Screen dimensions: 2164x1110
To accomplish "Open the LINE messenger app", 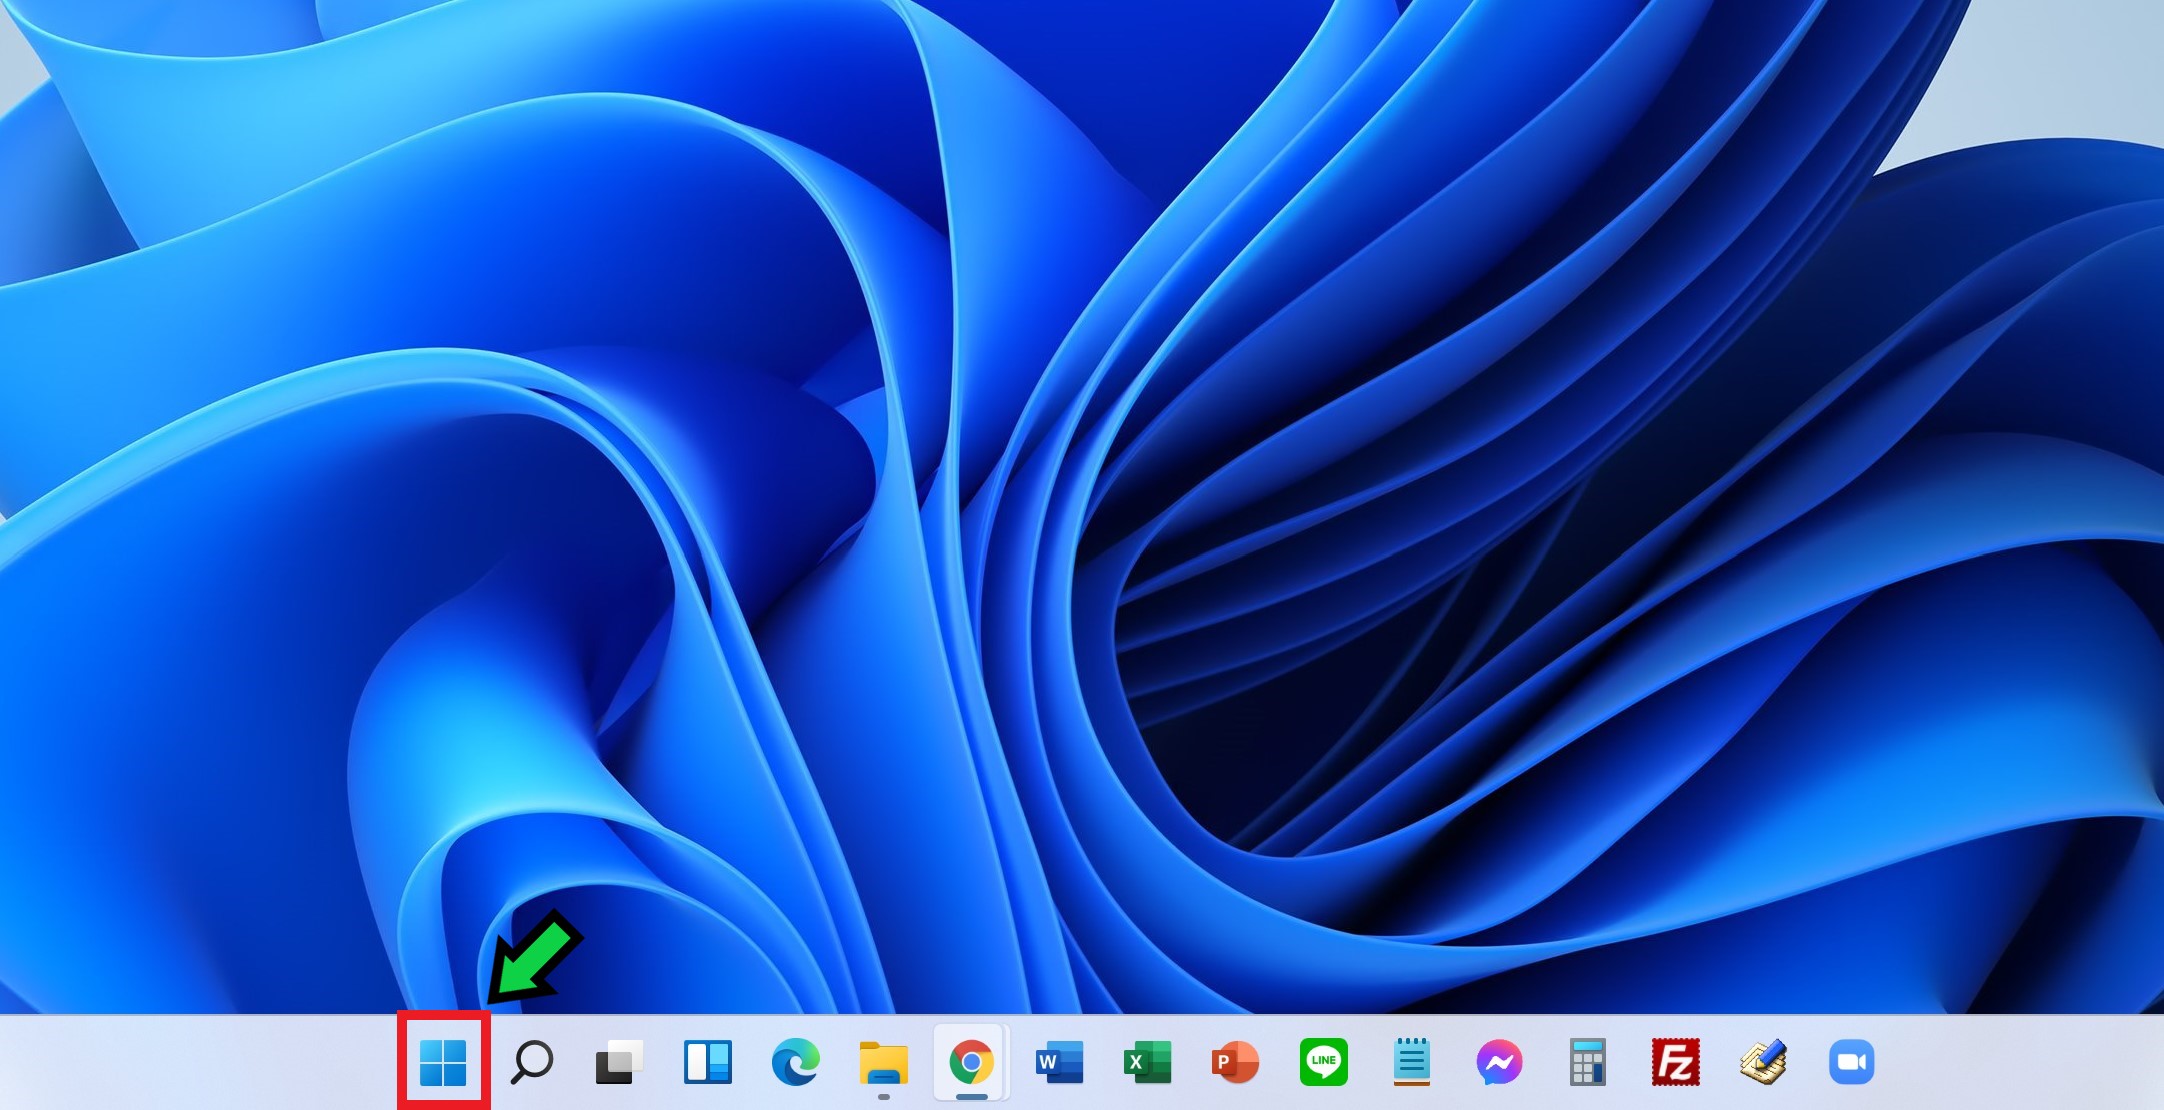I will [1324, 1062].
